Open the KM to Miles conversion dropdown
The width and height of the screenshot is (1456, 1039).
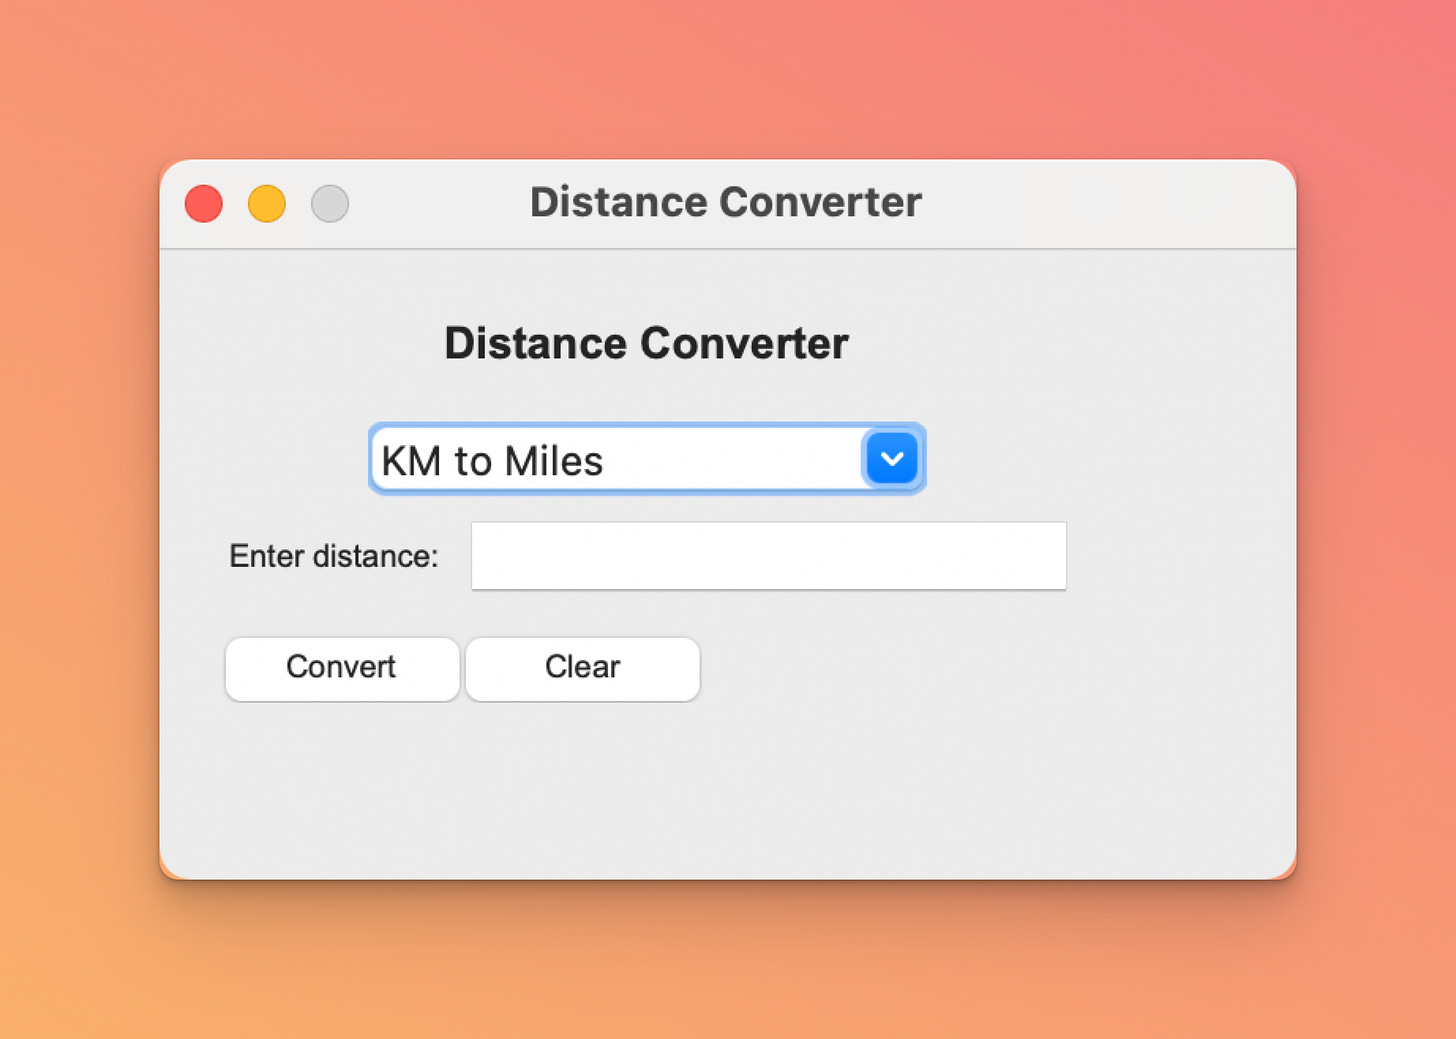coord(647,459)
